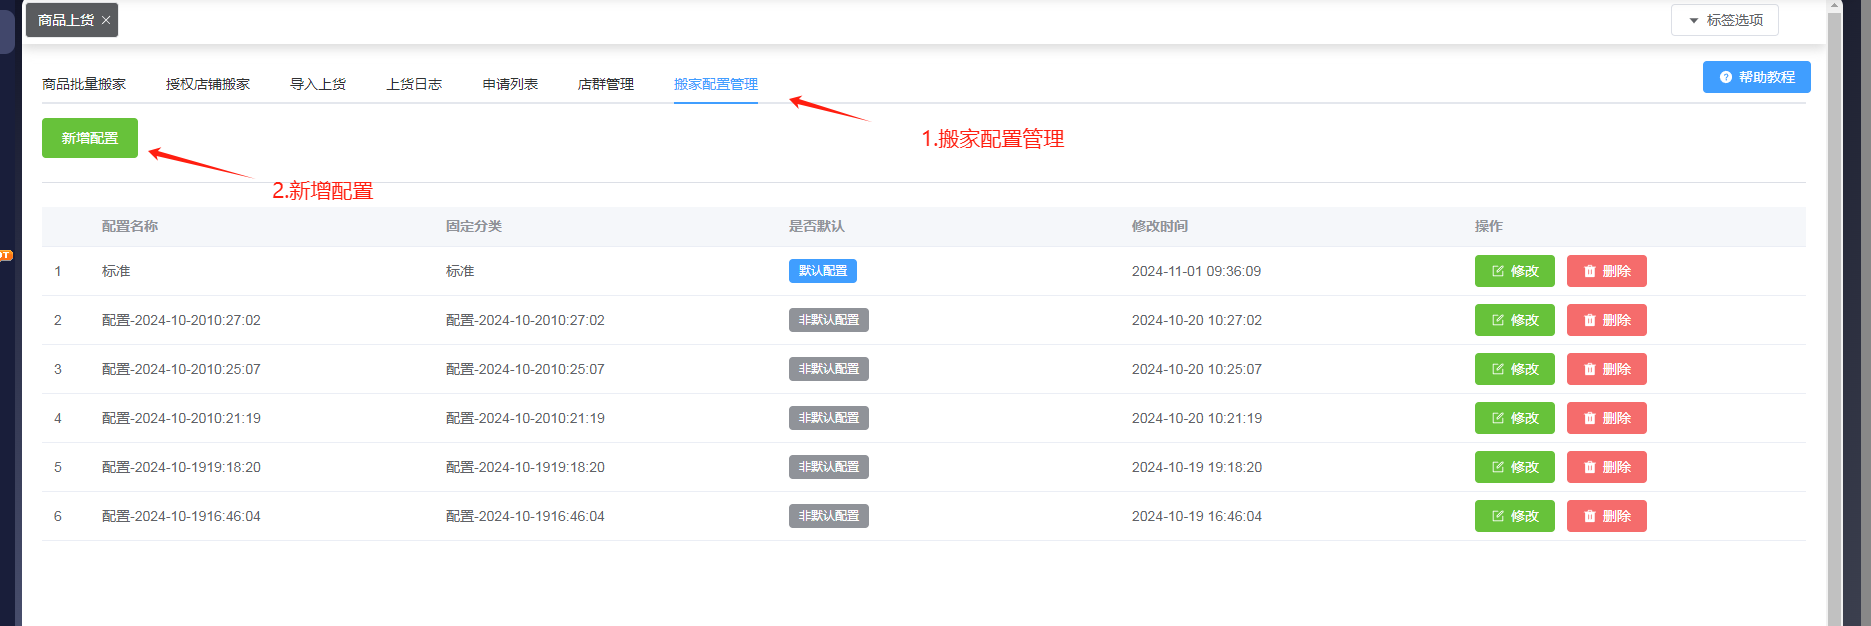Delete the 标准 configuration row
This screenshot has width=1871, height=626.
(x=1606, y=271)
